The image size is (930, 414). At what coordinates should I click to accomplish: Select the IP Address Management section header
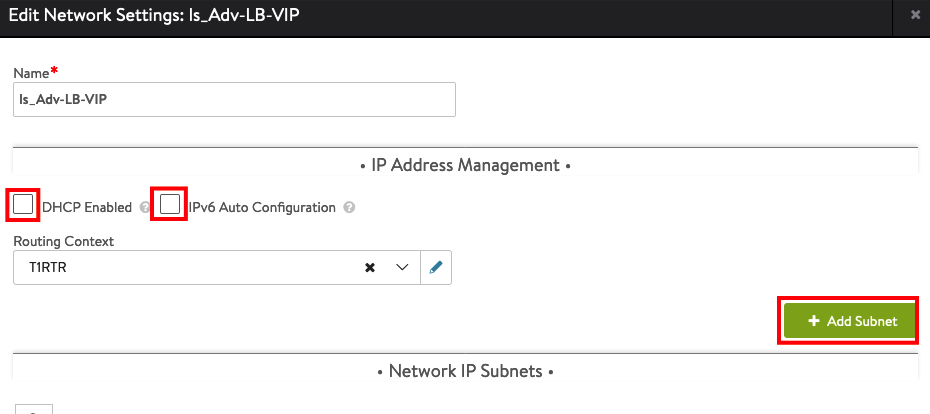click(465, 165)
